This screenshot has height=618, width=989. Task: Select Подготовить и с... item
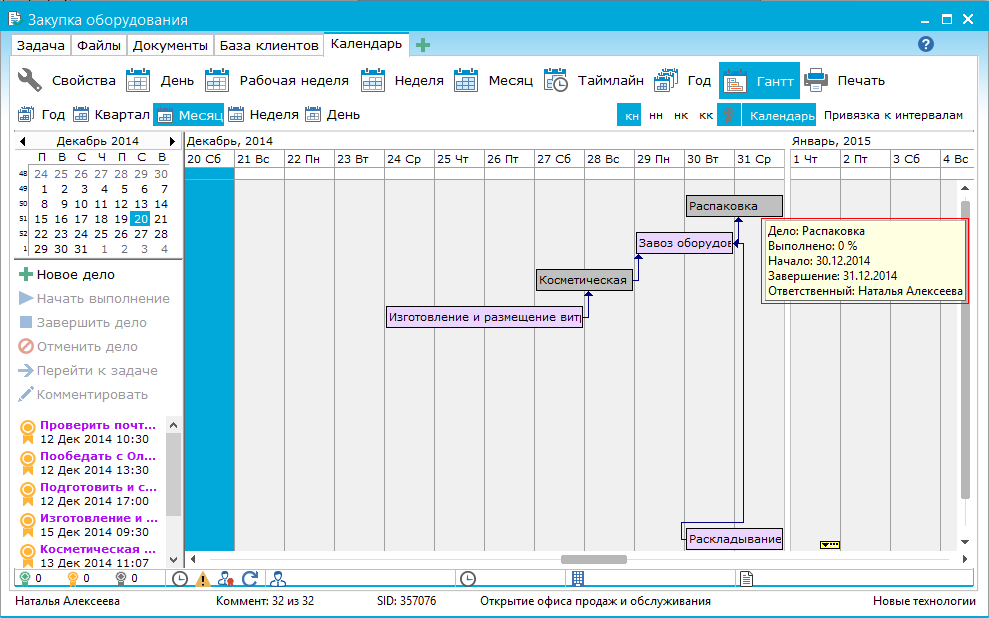point(91,494)
